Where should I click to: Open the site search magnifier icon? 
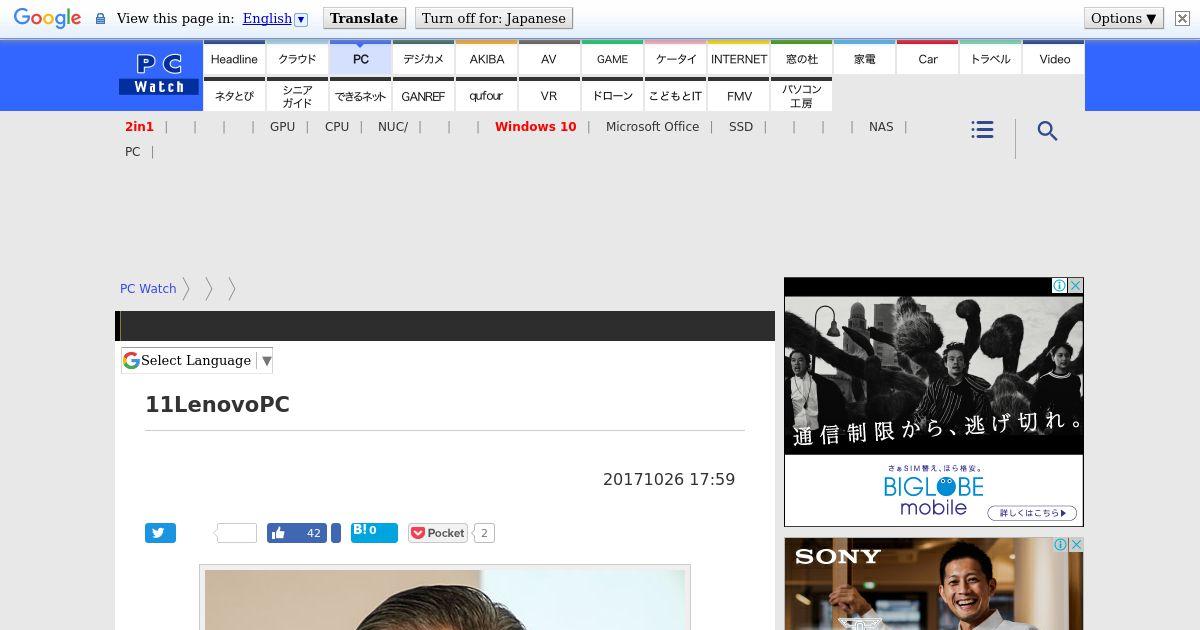pos(1047,131)
